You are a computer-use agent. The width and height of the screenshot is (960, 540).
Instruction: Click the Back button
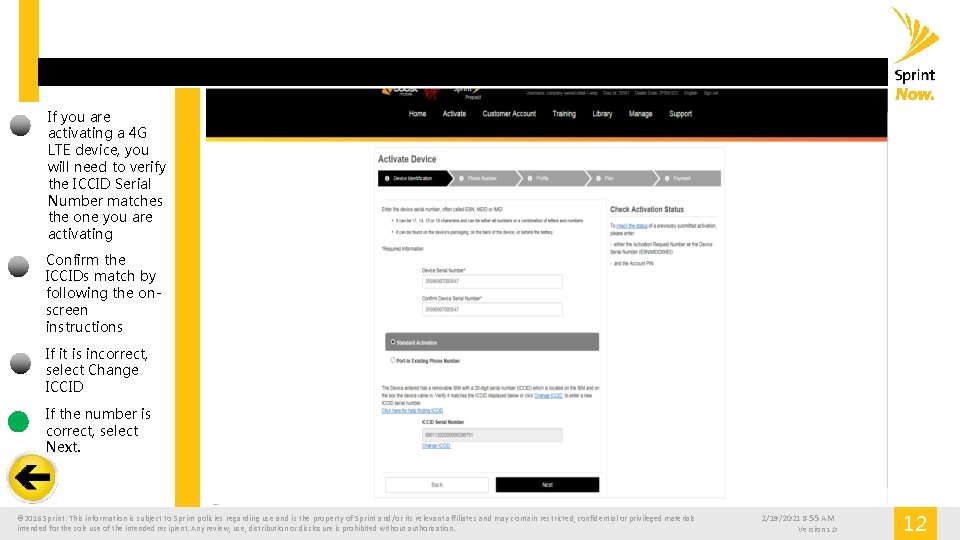[437, 485]
